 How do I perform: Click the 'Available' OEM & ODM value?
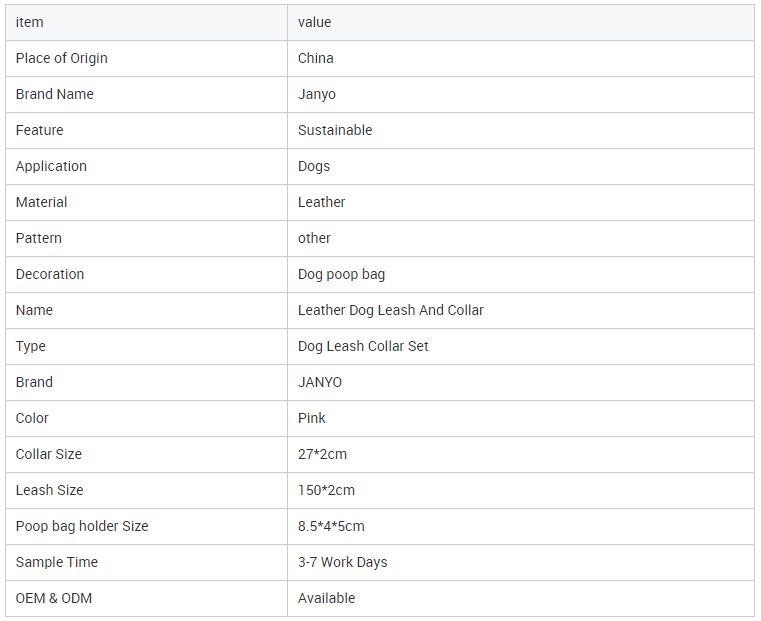326,598
